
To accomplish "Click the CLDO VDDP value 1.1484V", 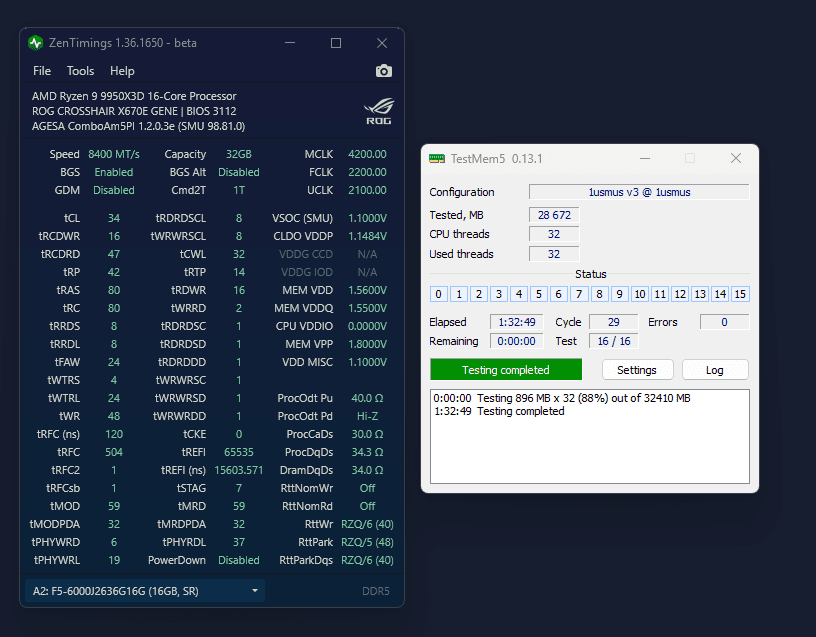I will [367, 236].
